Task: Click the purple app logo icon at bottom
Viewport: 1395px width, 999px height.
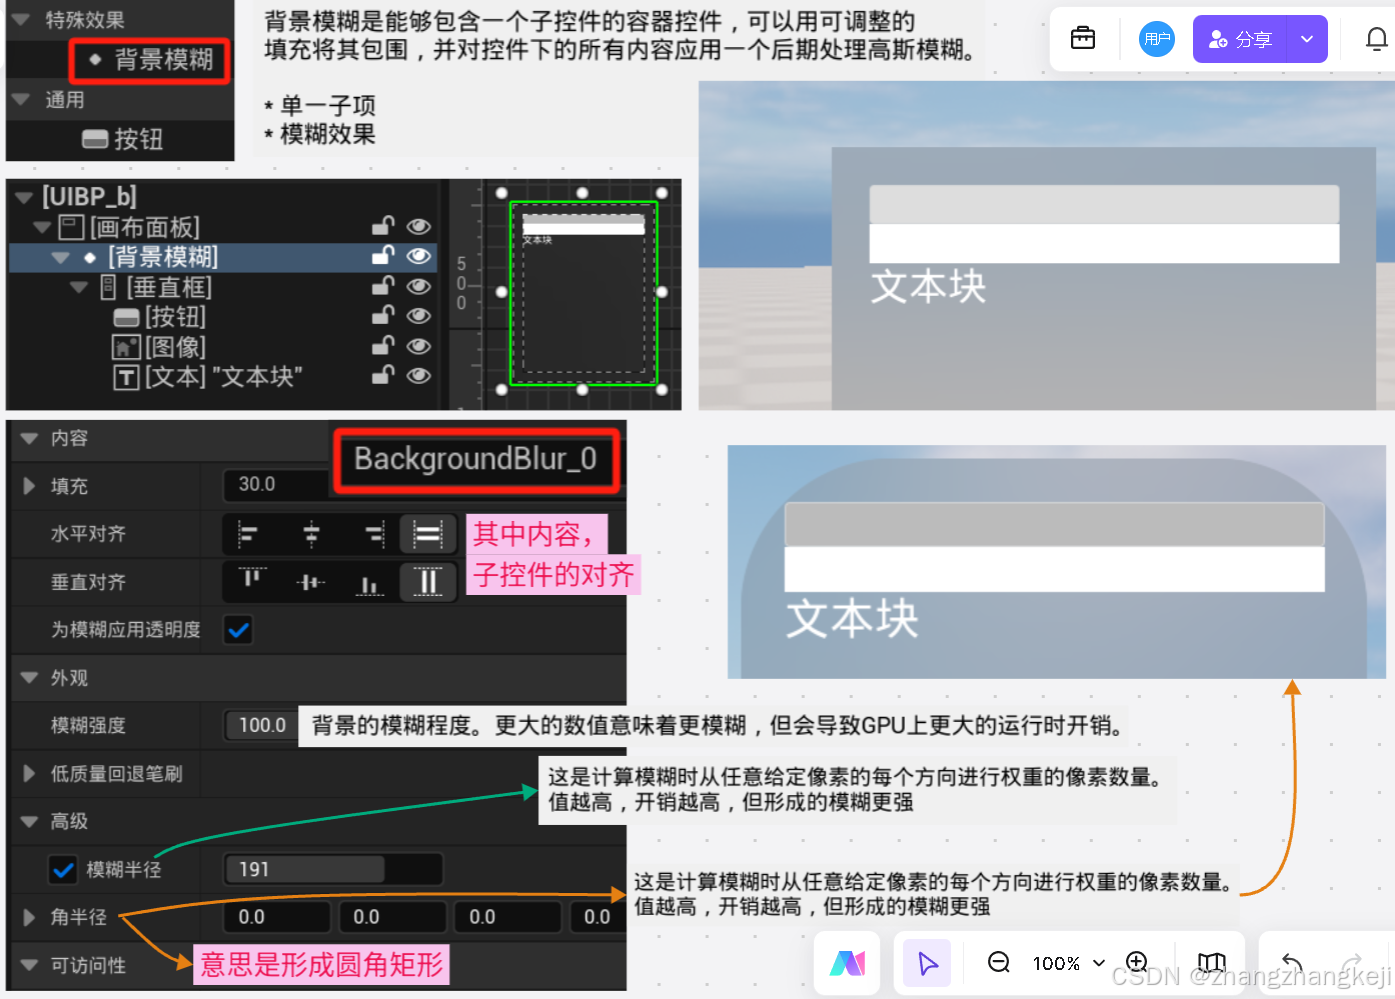Action: click(846, 963)
